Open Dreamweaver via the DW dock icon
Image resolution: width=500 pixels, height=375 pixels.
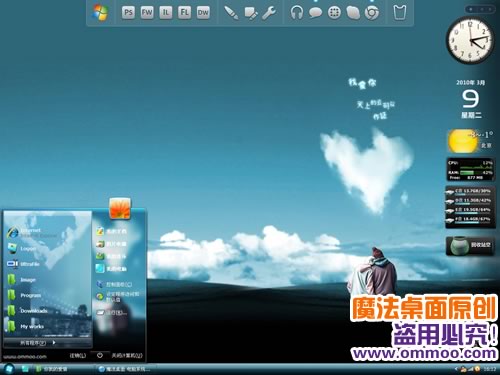(x=203, y=13)
